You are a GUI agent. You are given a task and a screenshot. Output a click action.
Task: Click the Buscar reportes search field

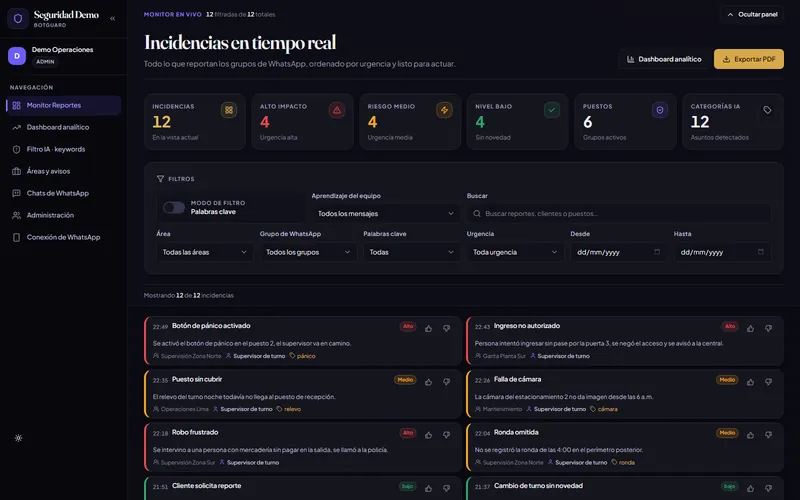619,213
